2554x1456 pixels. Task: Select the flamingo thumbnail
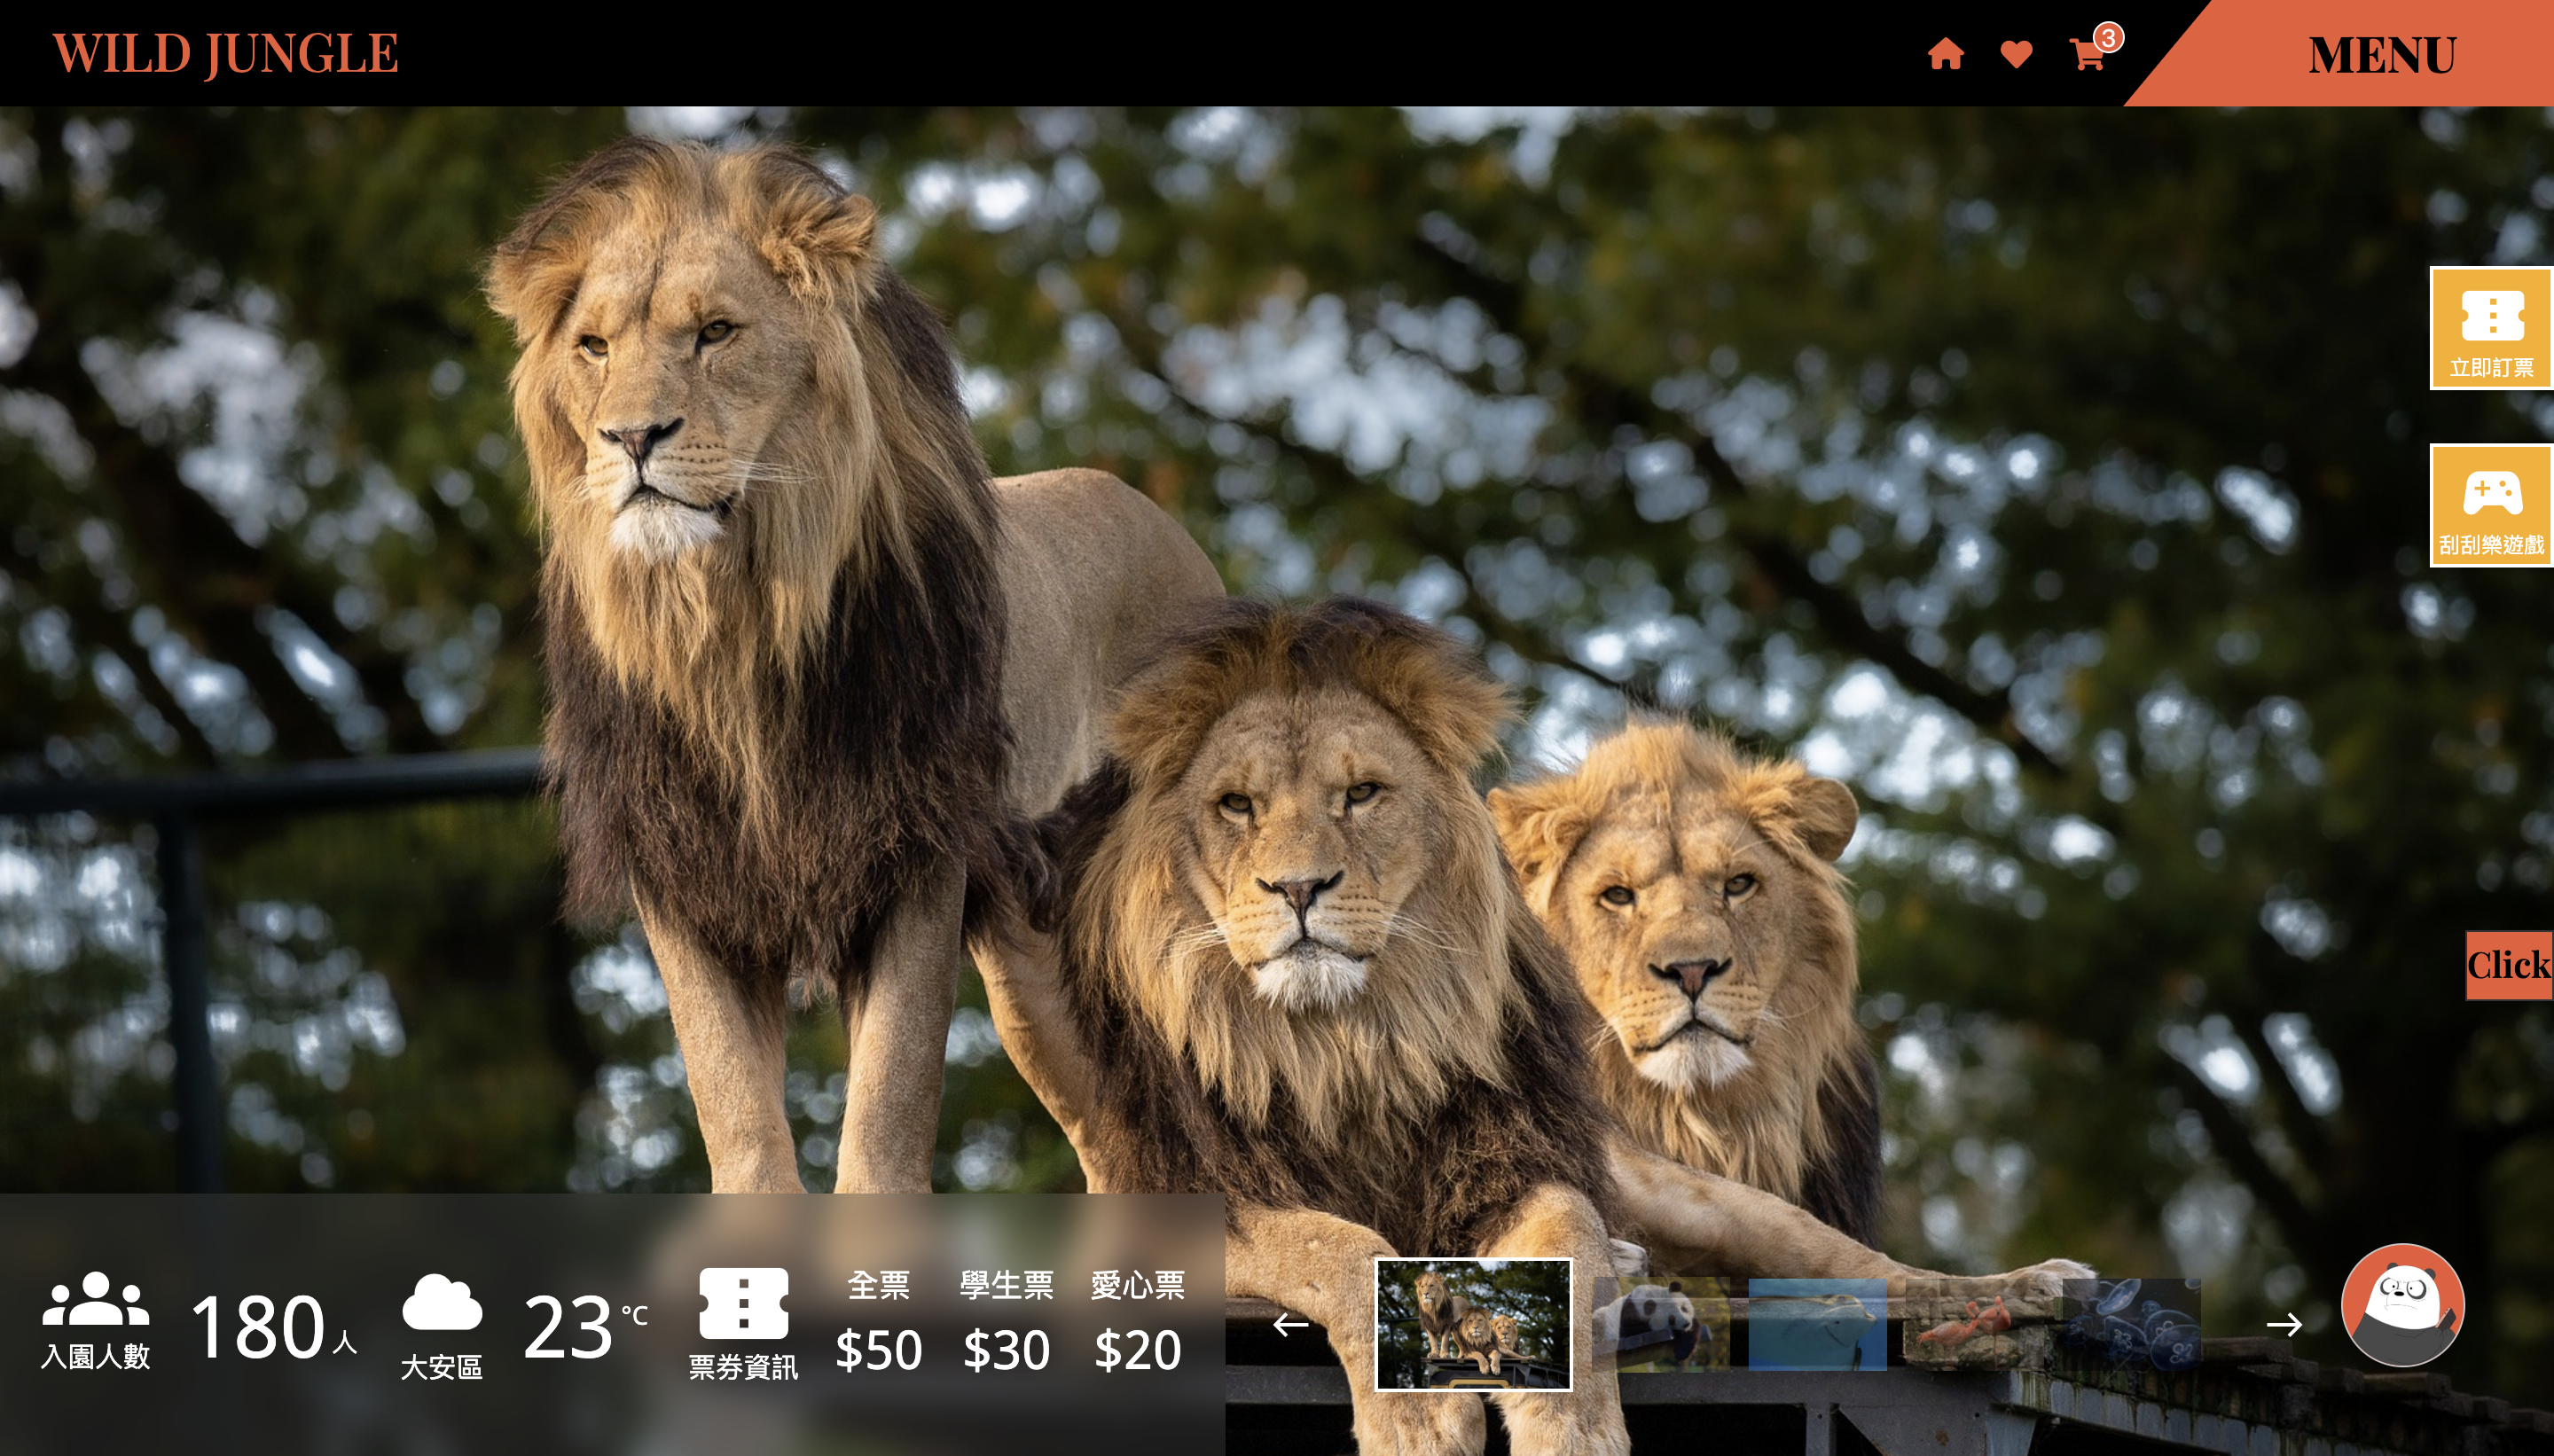point(1974,1324)
